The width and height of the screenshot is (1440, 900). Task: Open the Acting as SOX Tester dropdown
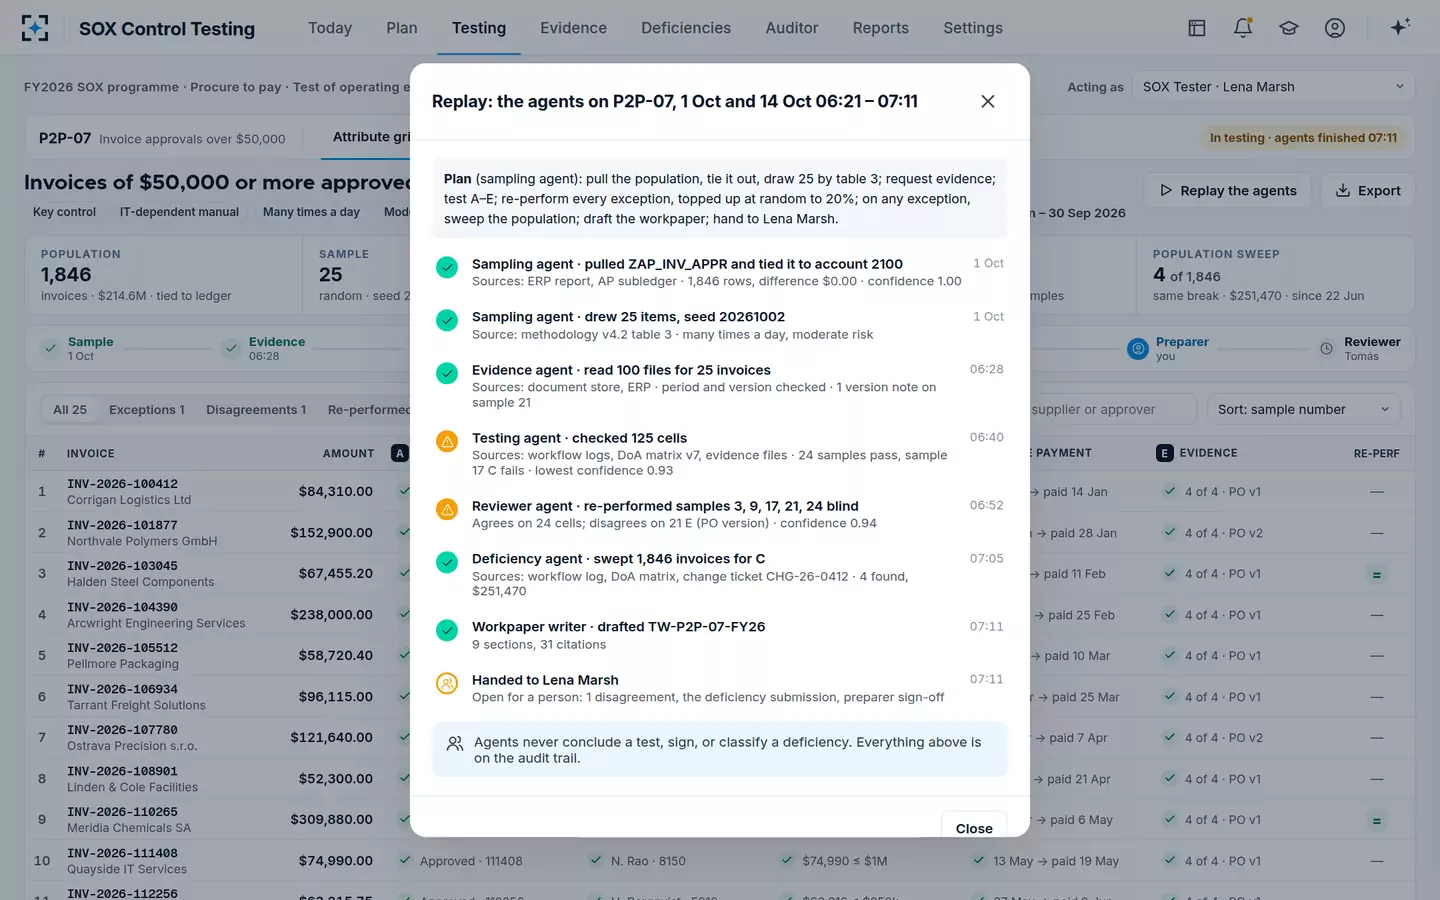click(x=1273, y=87)
